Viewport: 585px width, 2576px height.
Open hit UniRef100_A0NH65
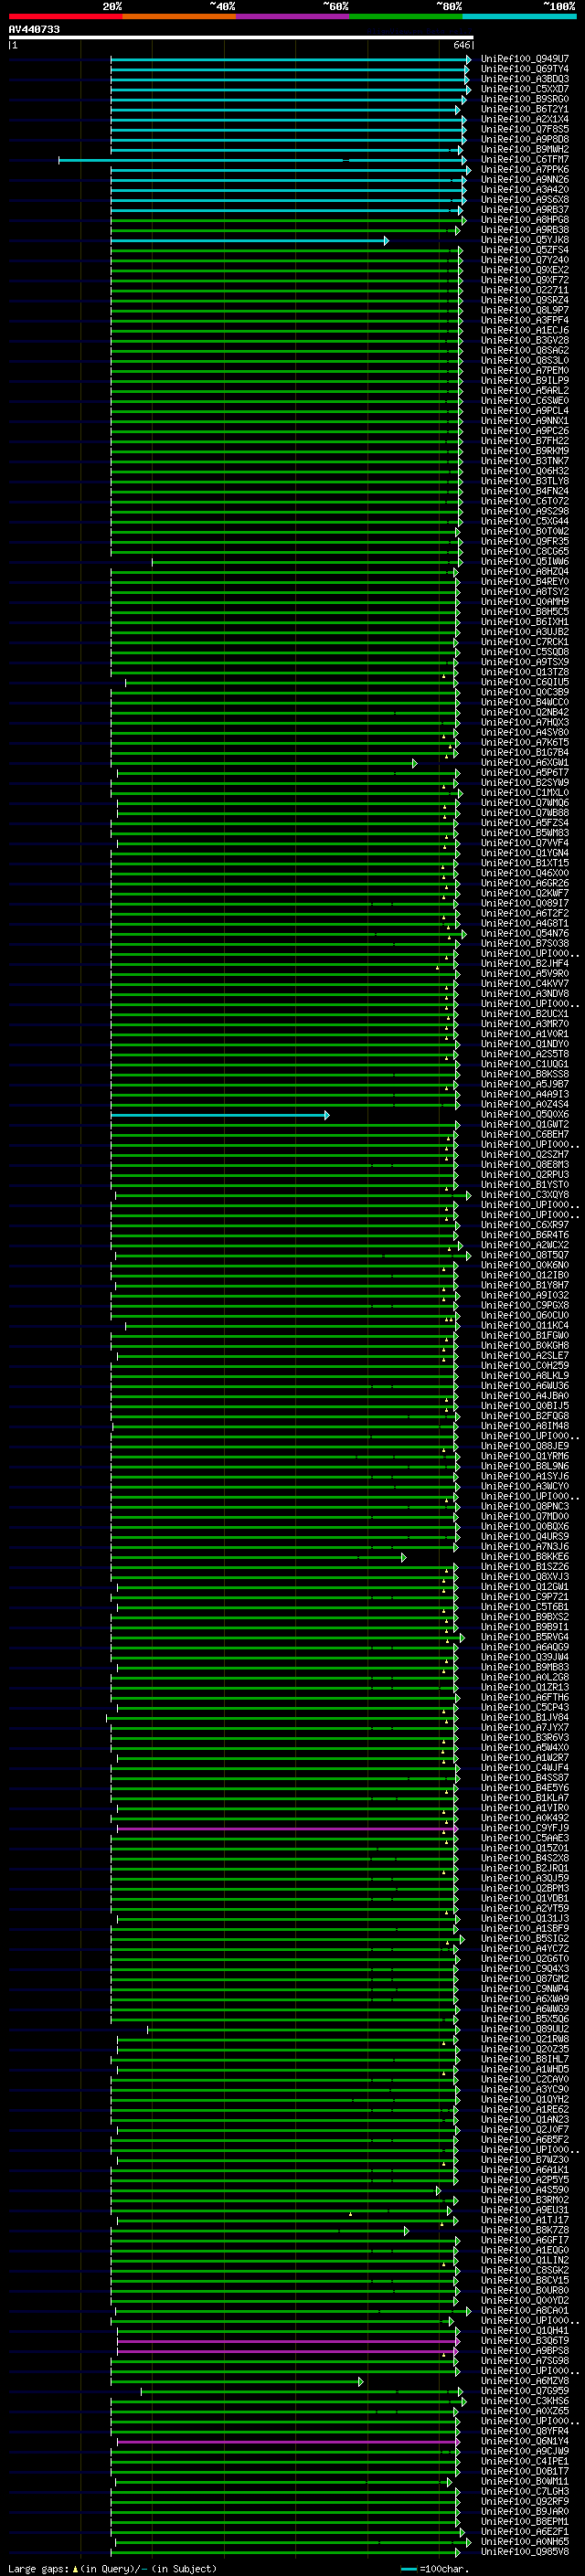[x=524, y=2541]
